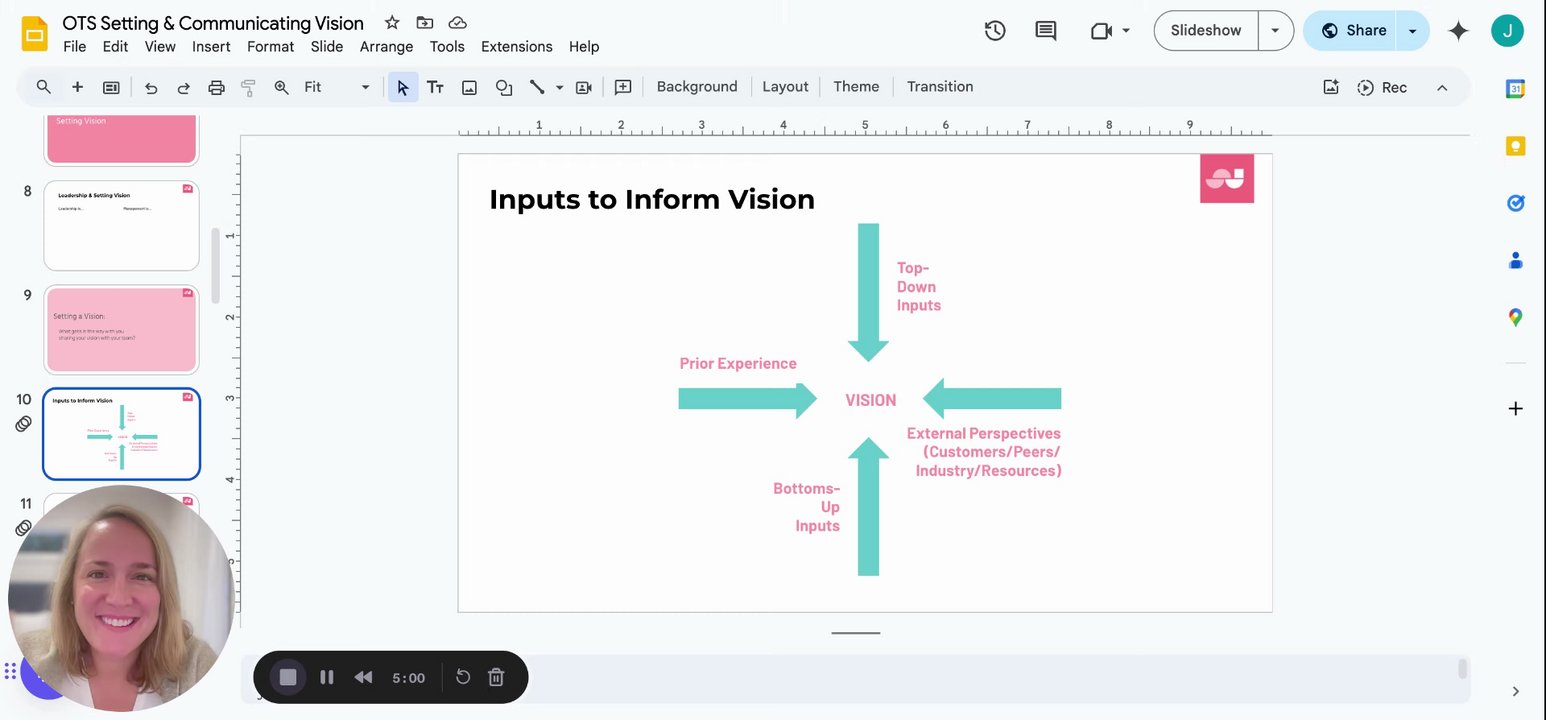
Task: Open the Format menu
Action: click(270, 47)
